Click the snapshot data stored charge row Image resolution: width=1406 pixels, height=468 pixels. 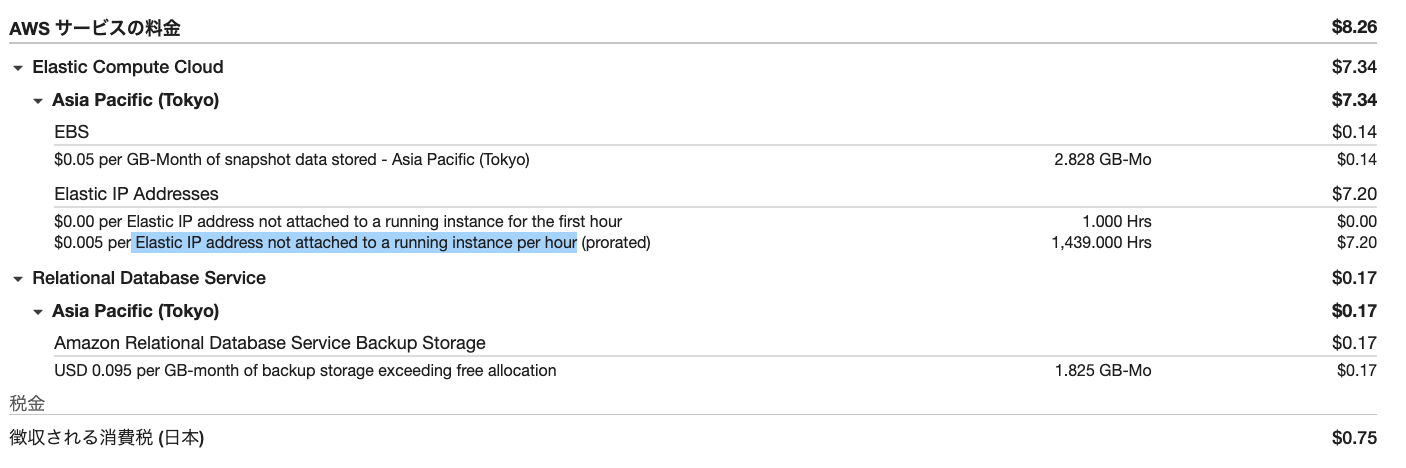point(715,160)
